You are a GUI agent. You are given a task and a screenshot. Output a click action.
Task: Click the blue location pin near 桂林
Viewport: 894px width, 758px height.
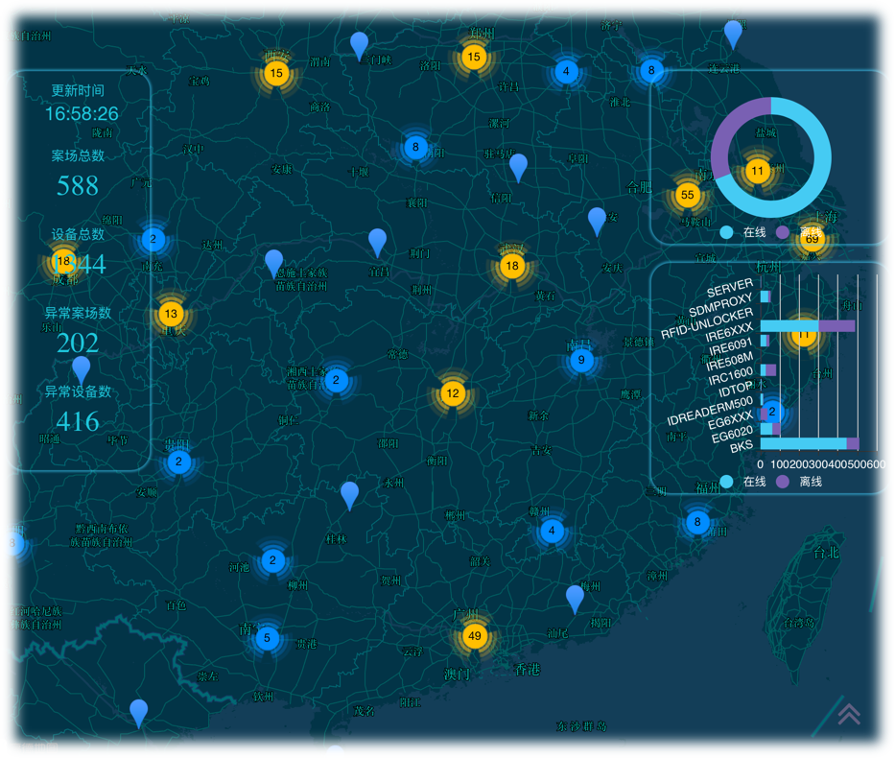[349, 494]
